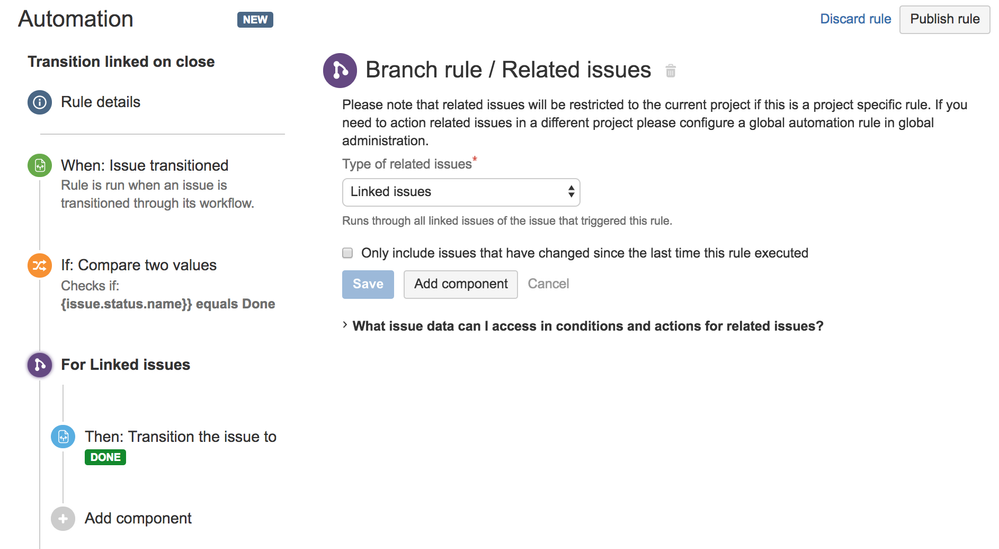
Task: Delete the branch rule via the trash icon
Action: click(x=670, y=71)
